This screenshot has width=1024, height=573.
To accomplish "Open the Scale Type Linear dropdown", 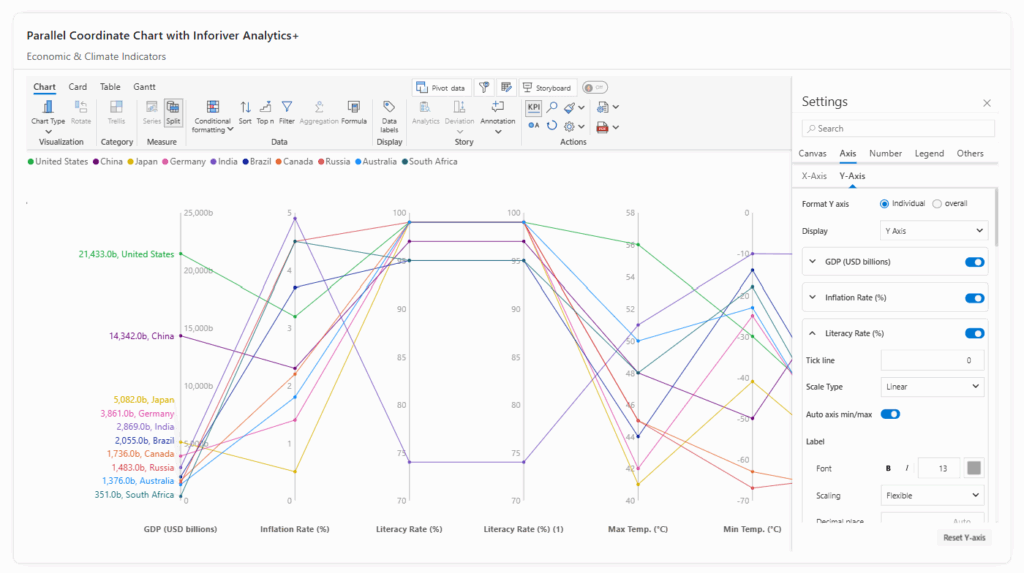I will [932, 387].
